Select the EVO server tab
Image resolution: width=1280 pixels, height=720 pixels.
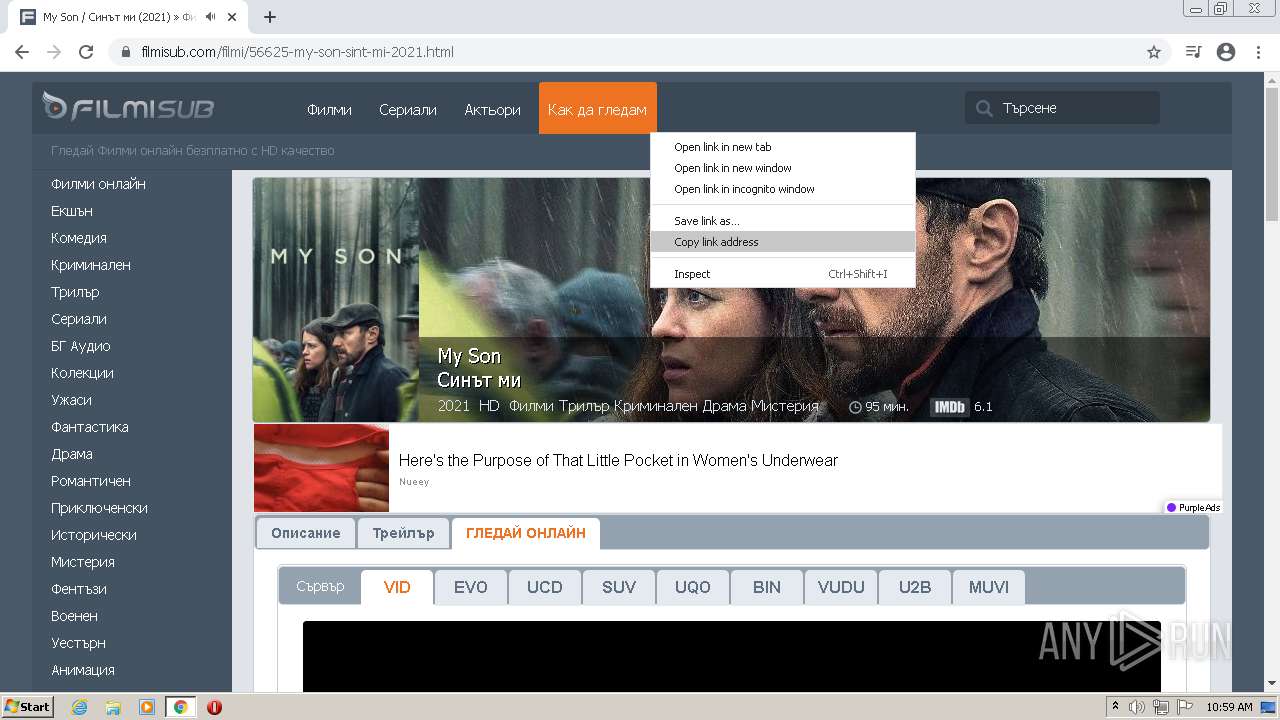coord(470,587)
